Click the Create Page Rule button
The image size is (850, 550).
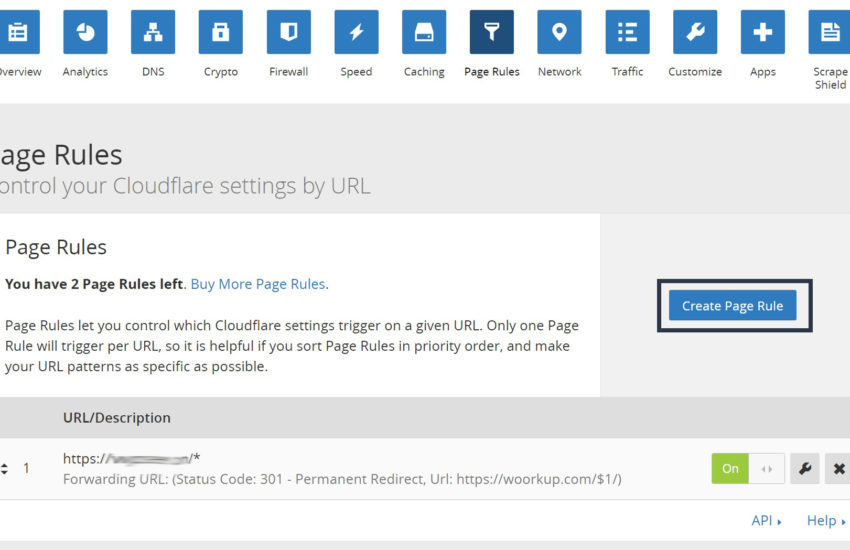733,306
